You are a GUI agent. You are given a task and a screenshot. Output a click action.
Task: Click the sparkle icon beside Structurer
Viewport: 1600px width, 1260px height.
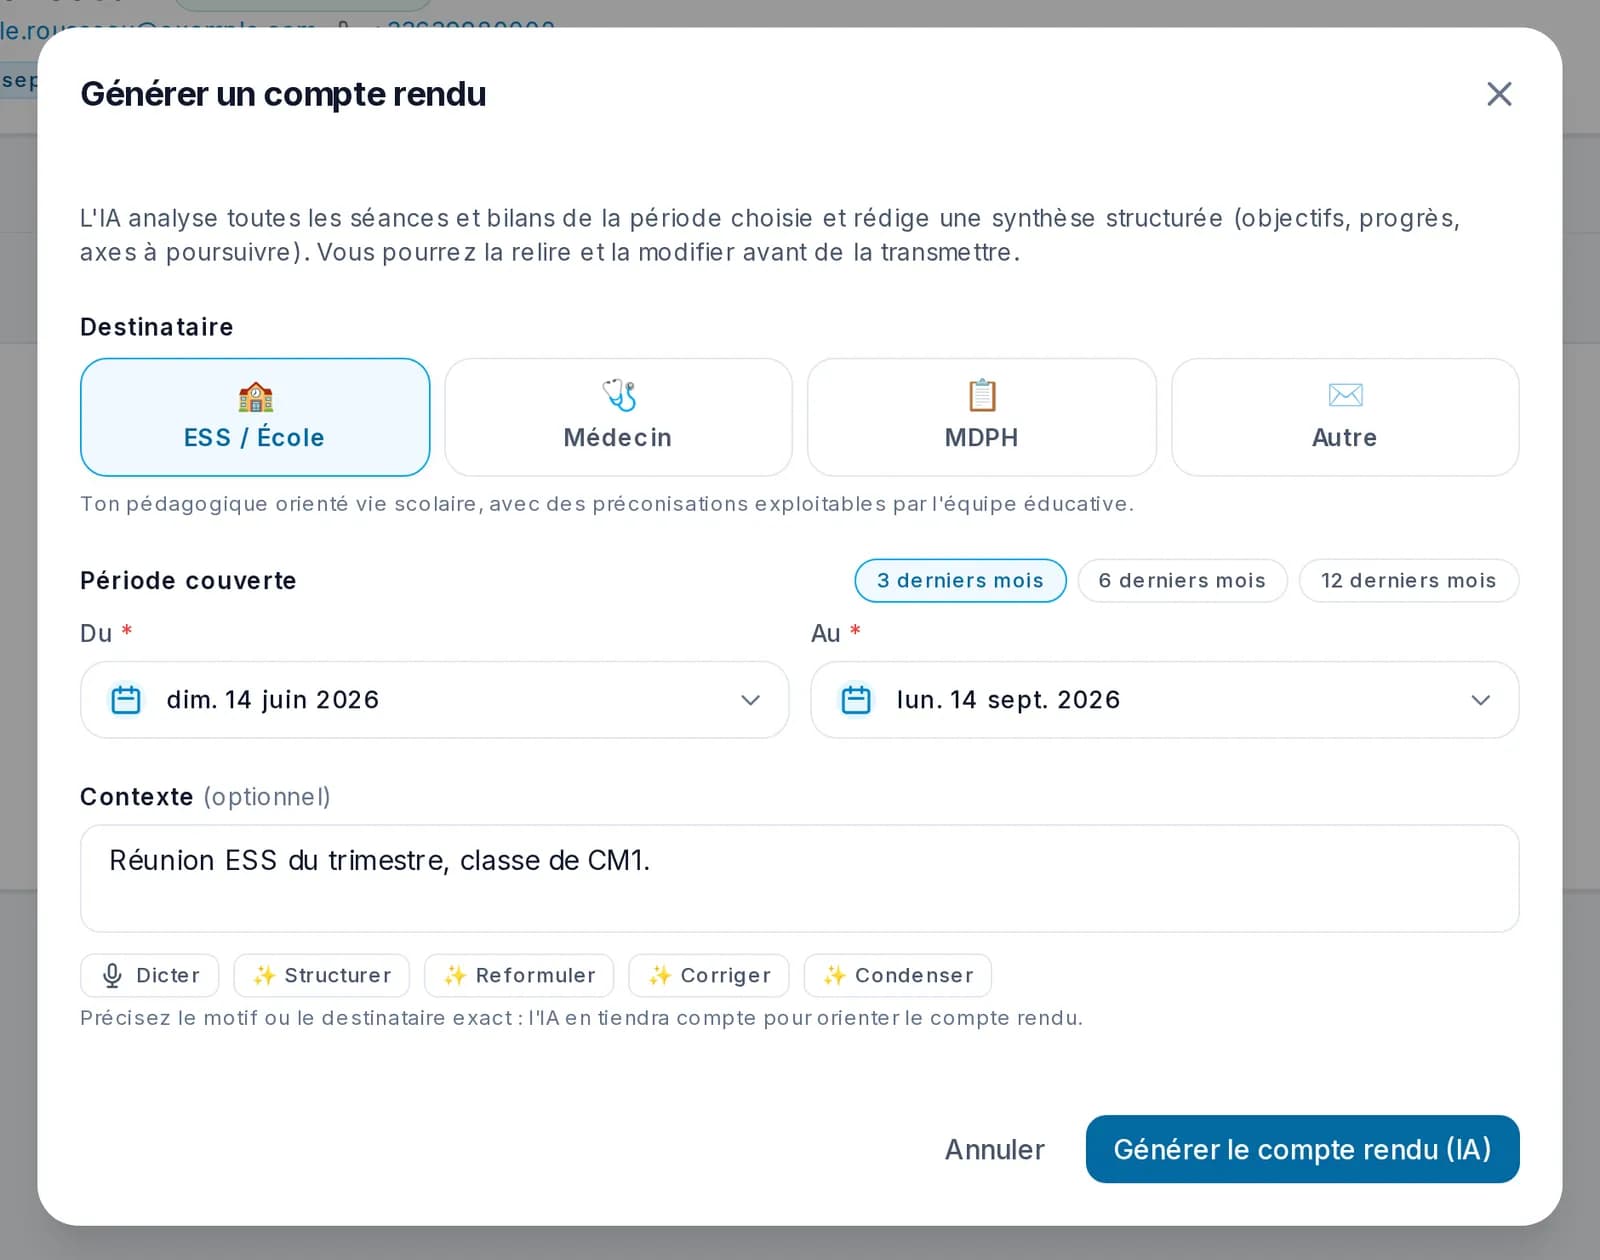pyautogui.click(x=264, y=975)
